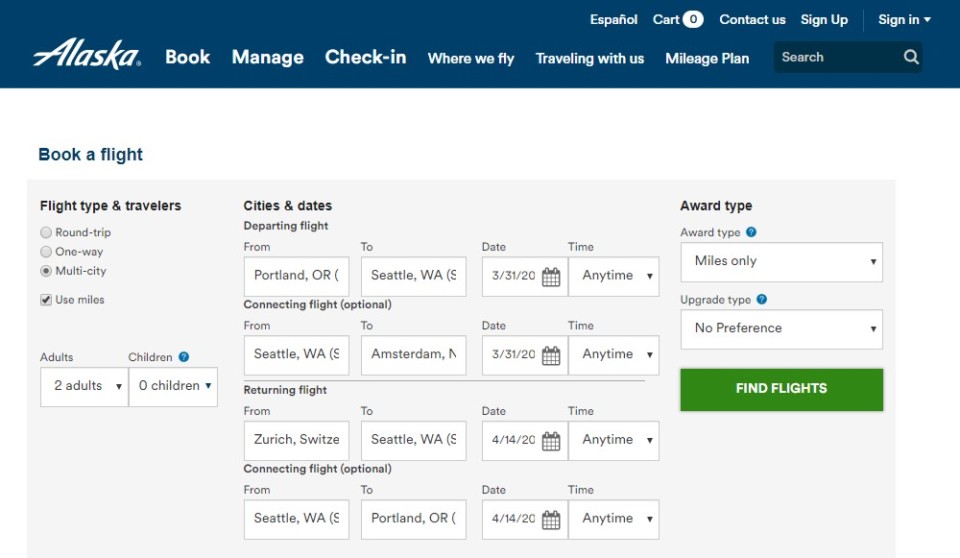The image size is (960, 558).
Task: Open the No Preference upgrade dropdown
Action: coord(782,330)
